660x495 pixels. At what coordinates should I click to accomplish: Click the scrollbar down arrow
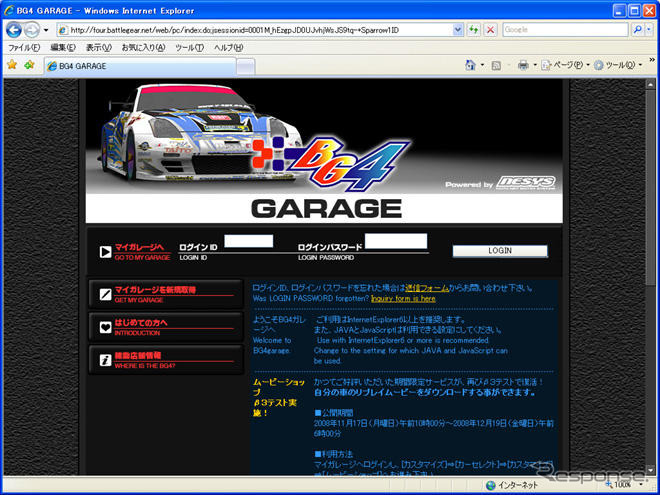[650, 470]
